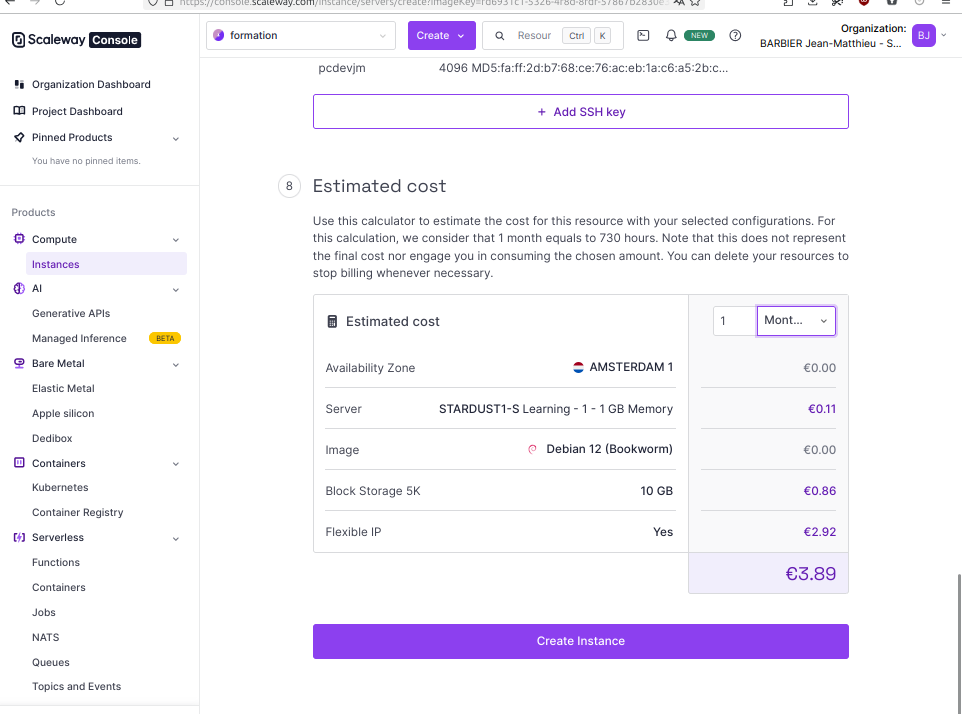This screenshot has height=714, width=962.
Task: Open Apple silicon in sidebar
Action: point(63,413)
